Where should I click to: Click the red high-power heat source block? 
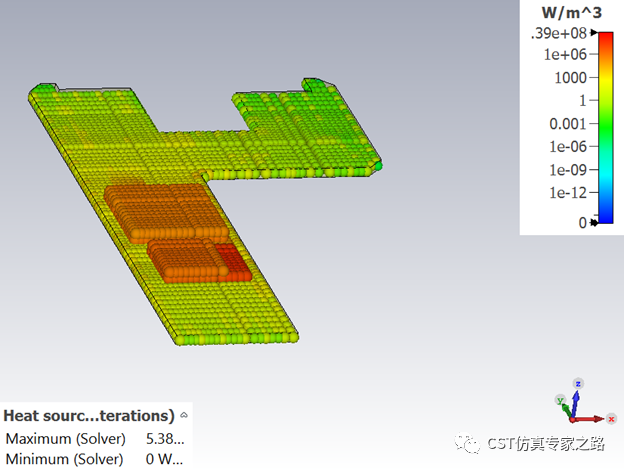click(x=233, y=262)
